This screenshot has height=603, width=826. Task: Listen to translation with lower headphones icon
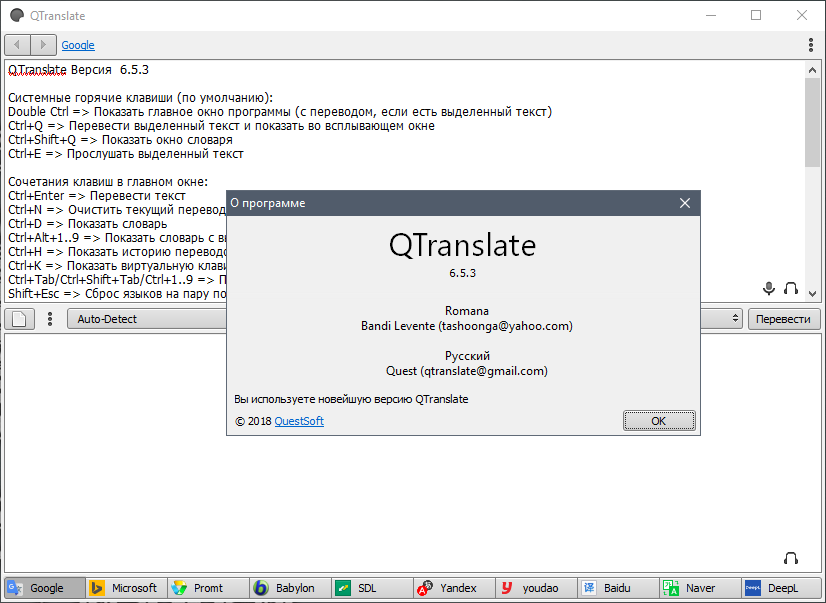tap(791, 558)
